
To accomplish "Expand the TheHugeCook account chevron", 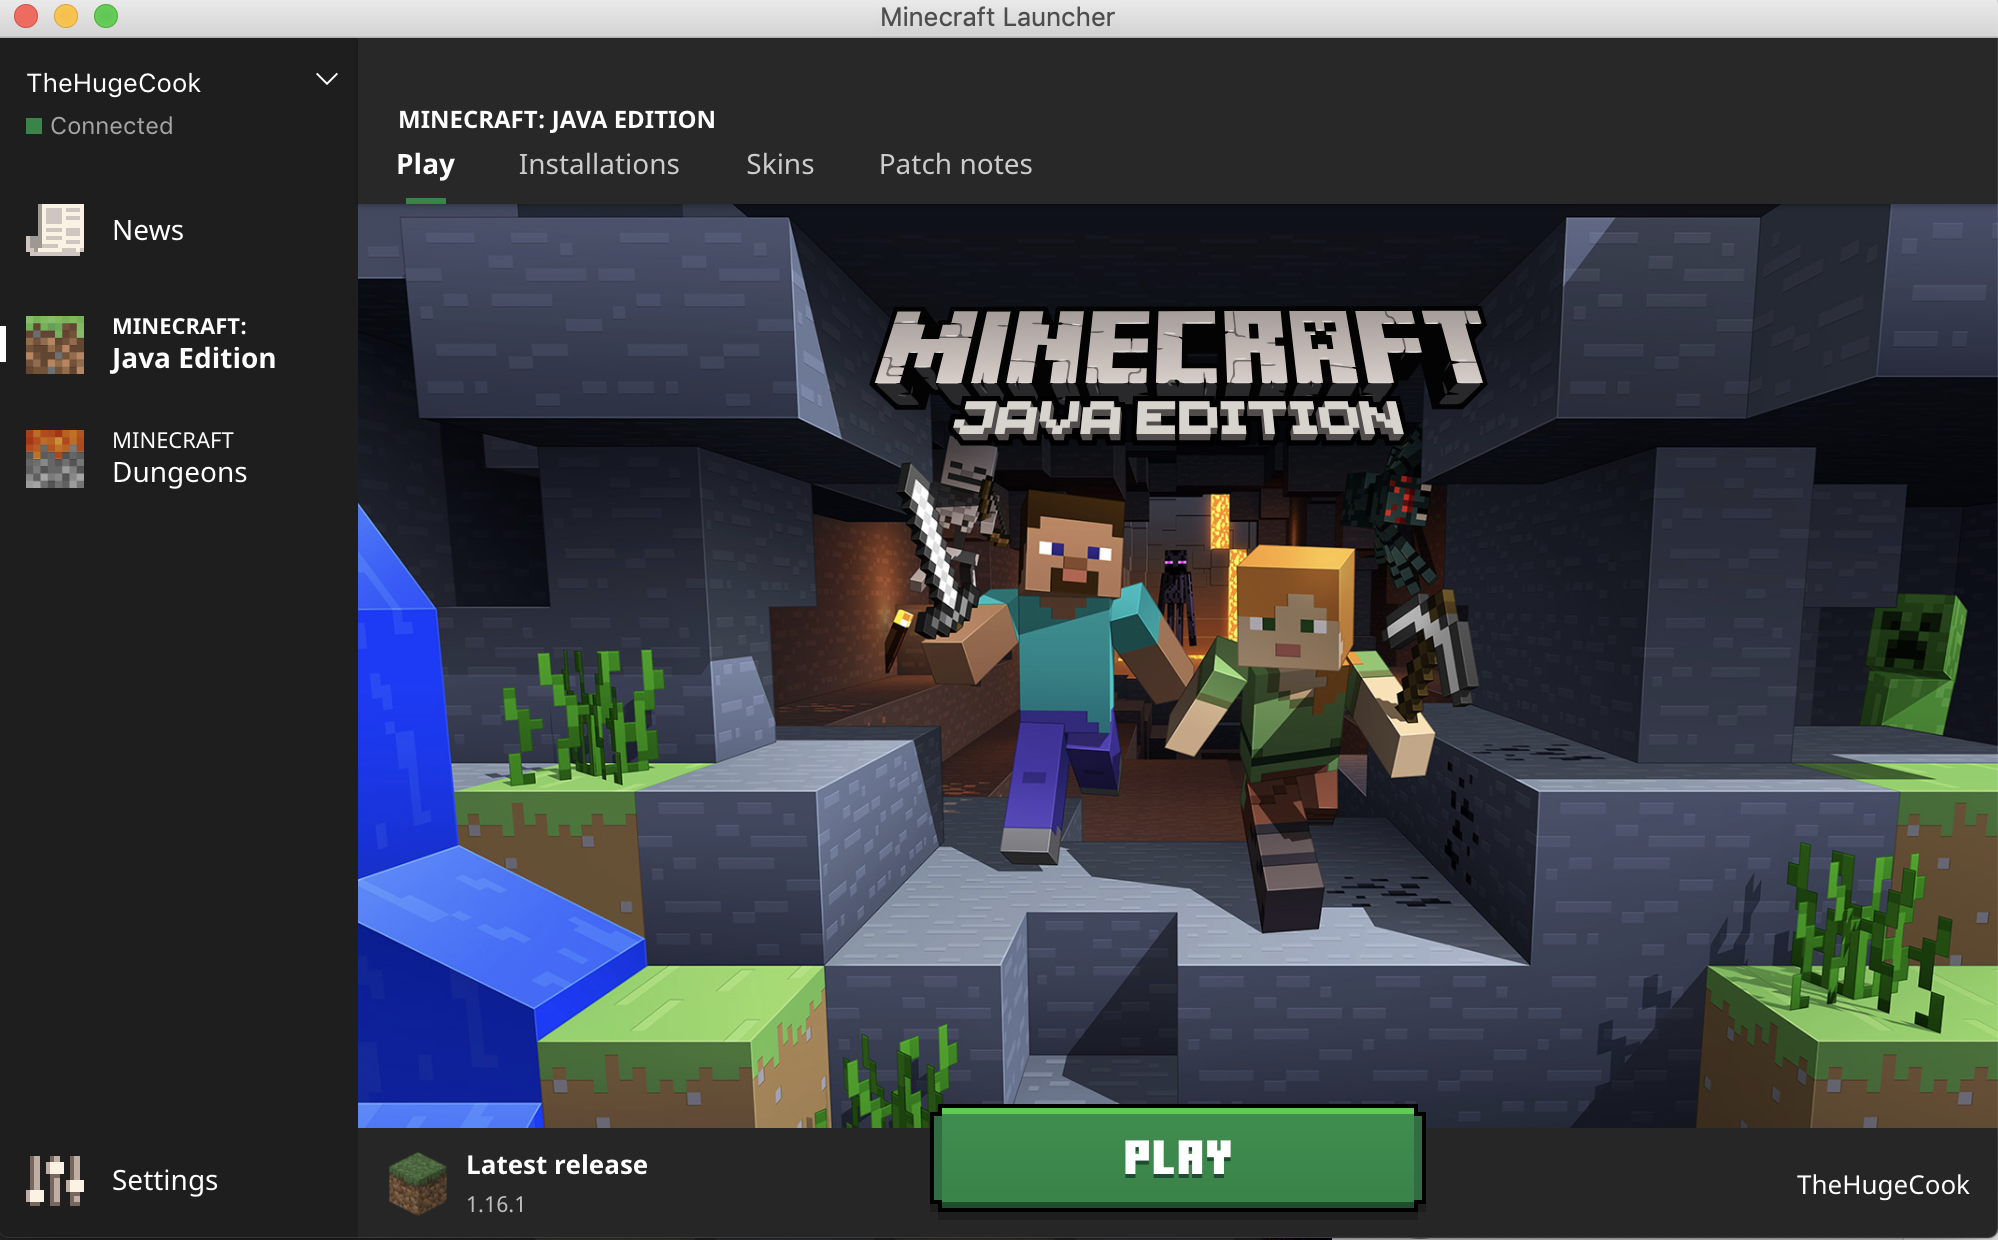I will point(327,80).
